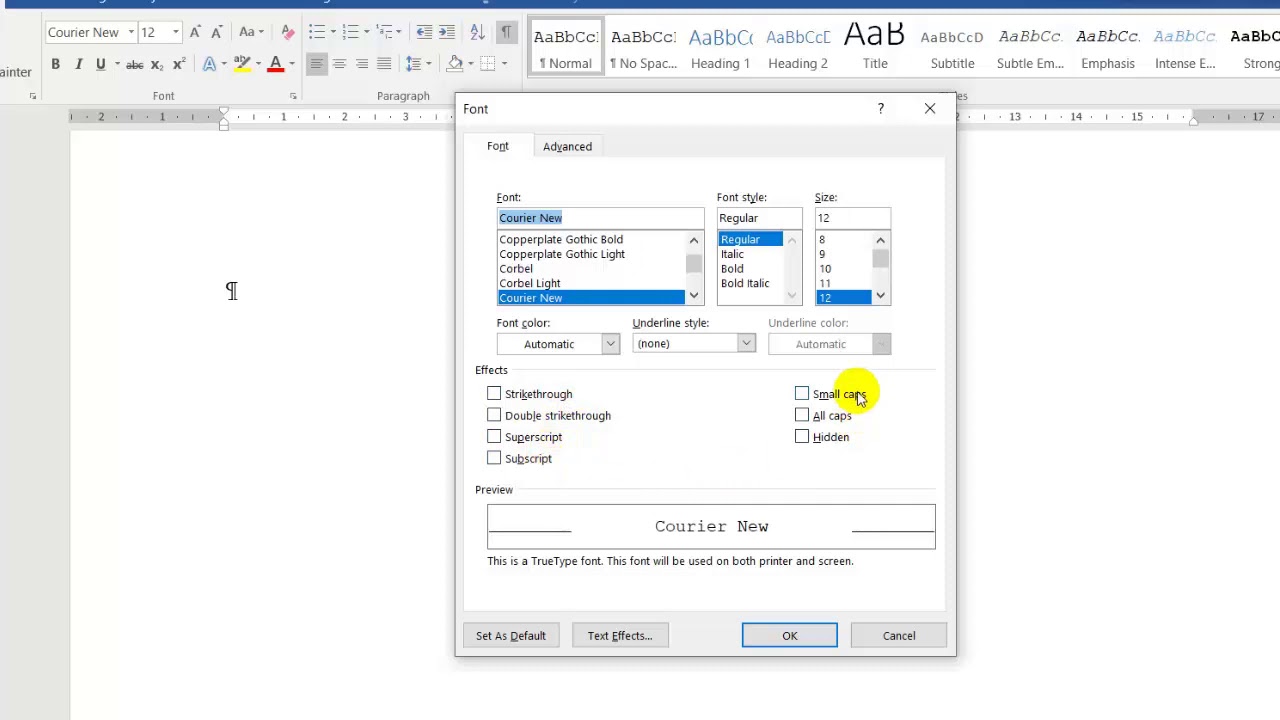Click the Size input field showing 12

click(x=852, y=218)
